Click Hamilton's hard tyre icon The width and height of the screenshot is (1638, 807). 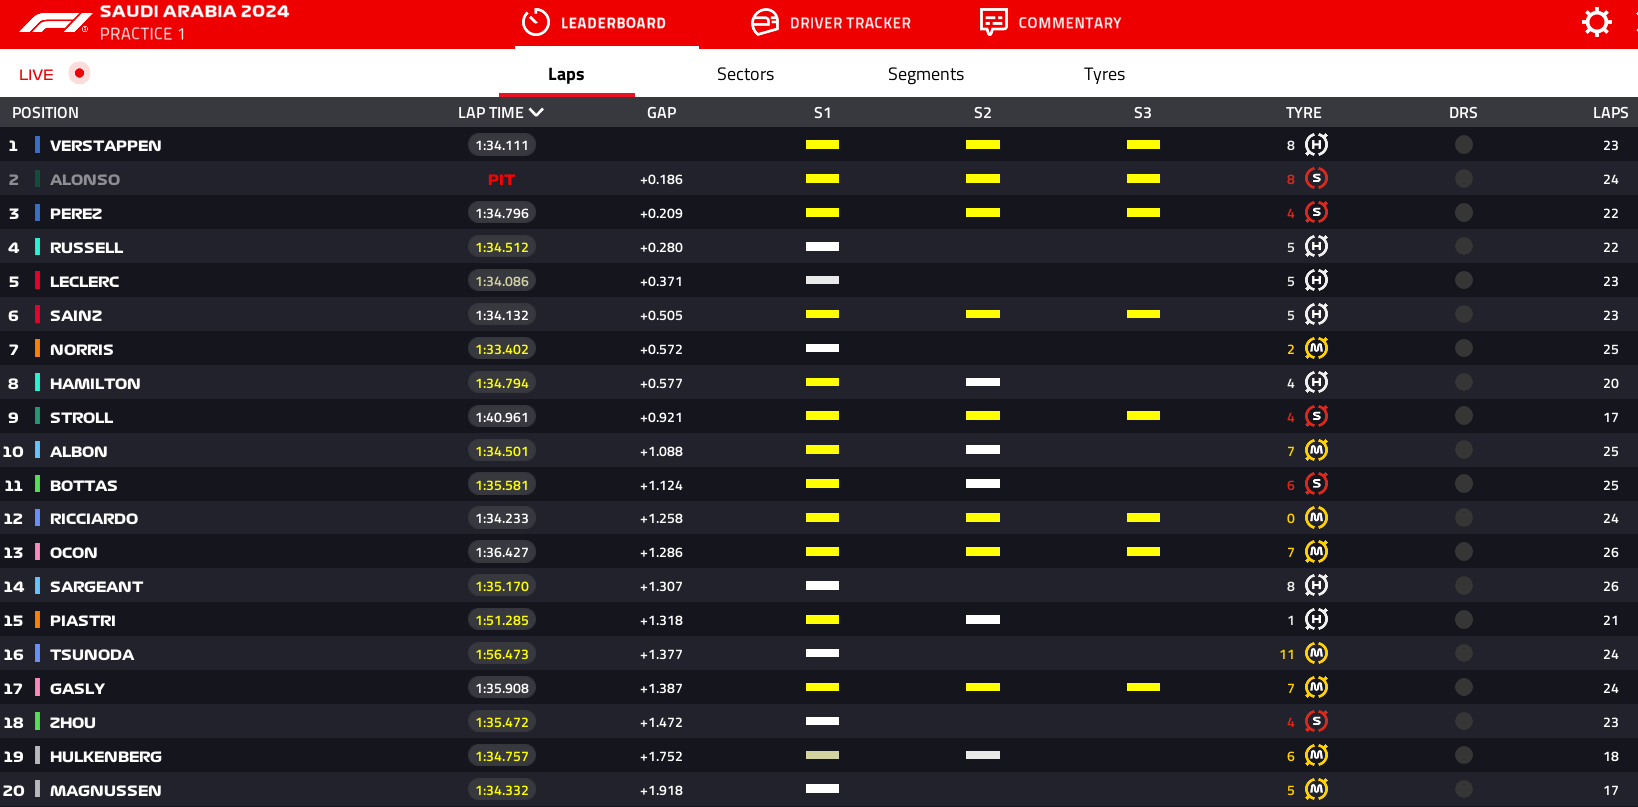(1316, 383)
